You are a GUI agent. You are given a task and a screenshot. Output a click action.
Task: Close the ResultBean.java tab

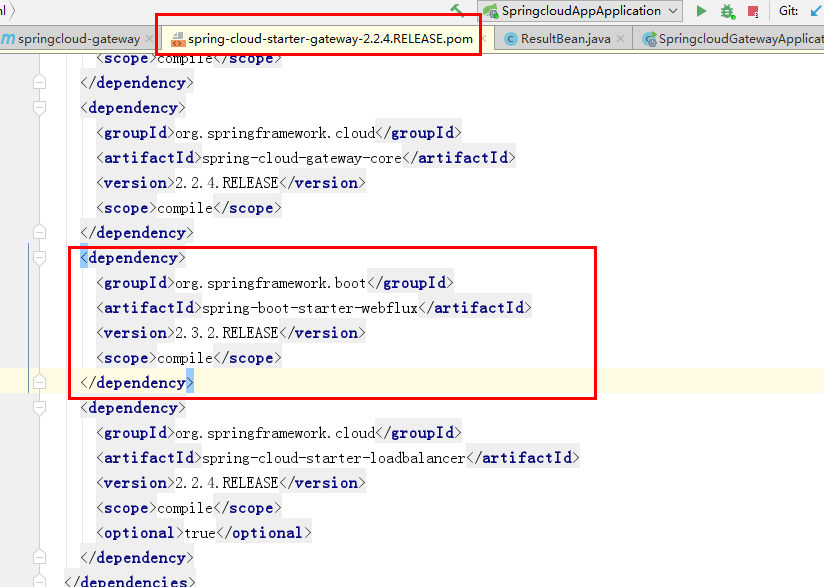click(621, 39)
